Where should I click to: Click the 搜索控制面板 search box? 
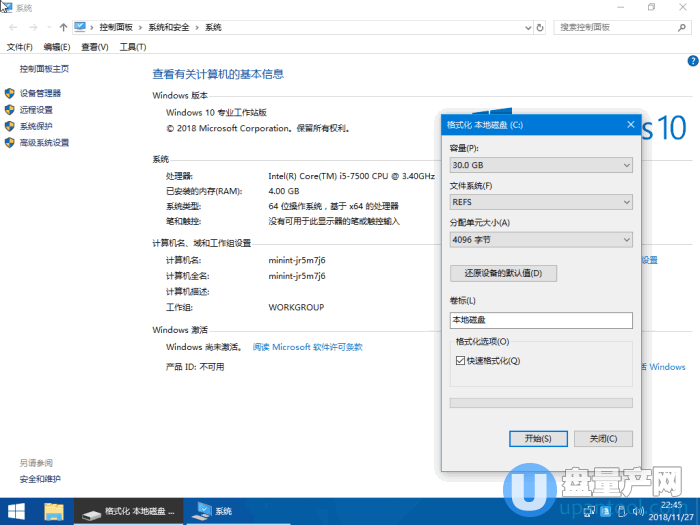point(620,27)
